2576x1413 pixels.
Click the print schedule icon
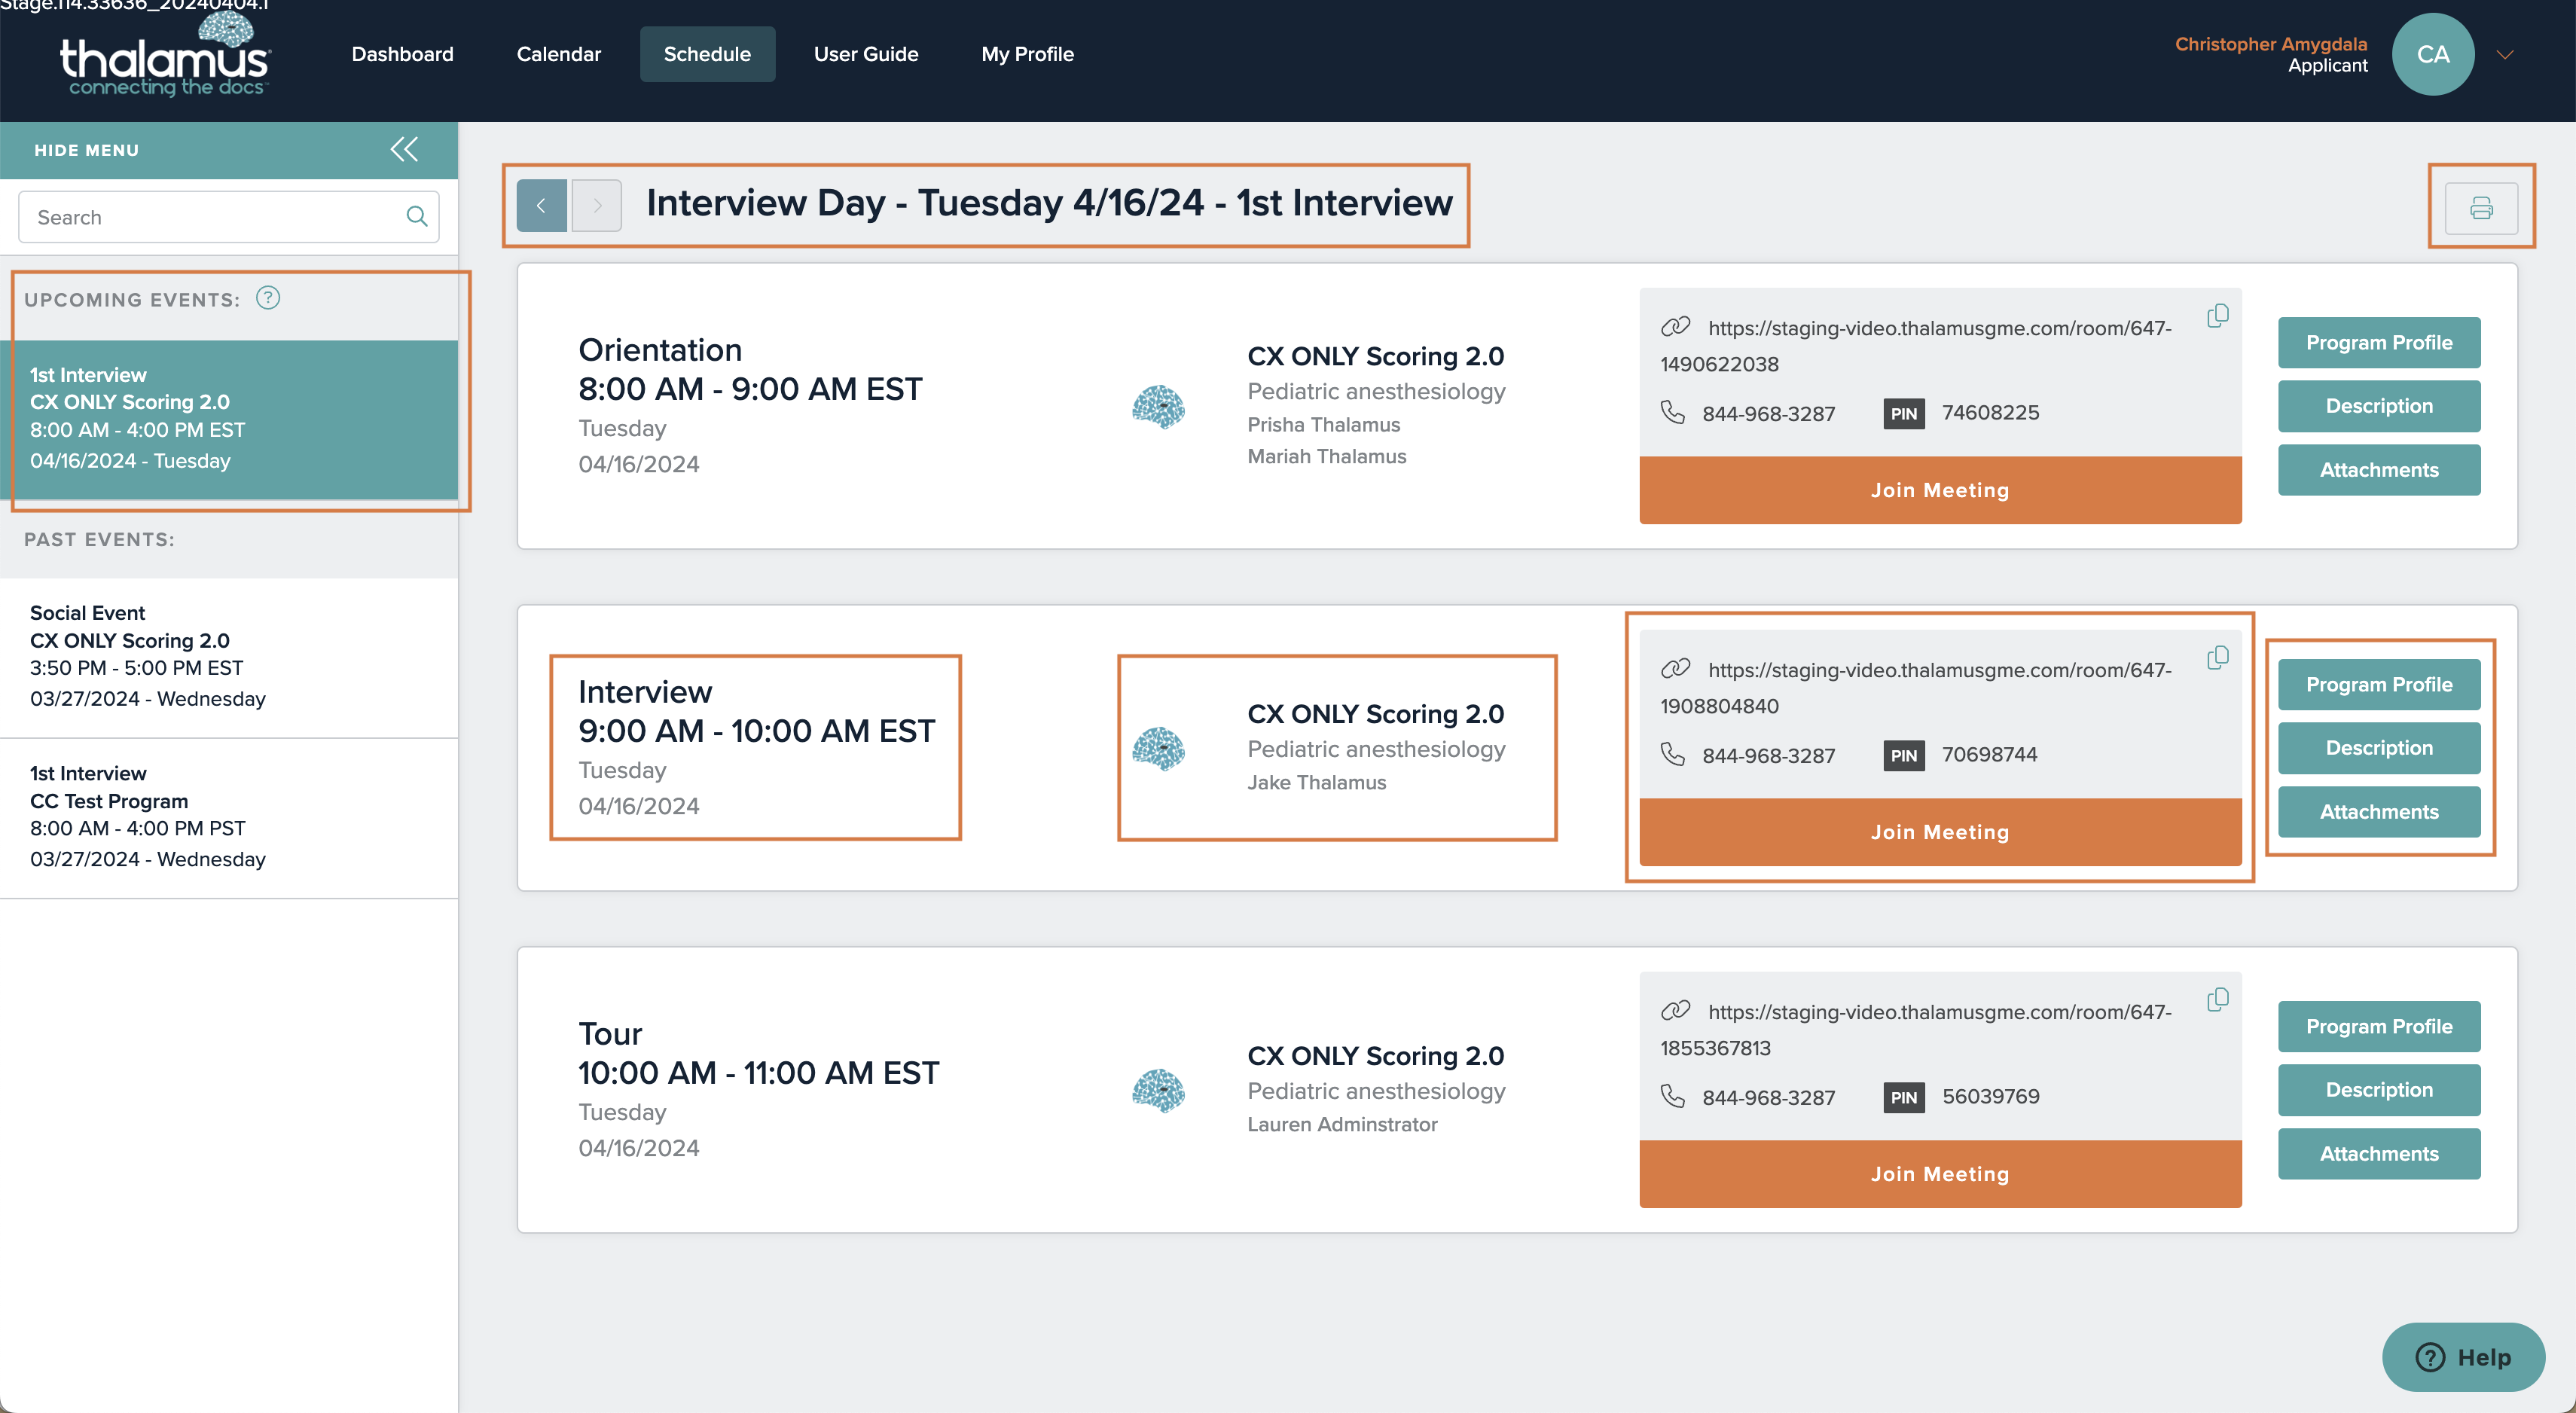tap(2480, 208)
